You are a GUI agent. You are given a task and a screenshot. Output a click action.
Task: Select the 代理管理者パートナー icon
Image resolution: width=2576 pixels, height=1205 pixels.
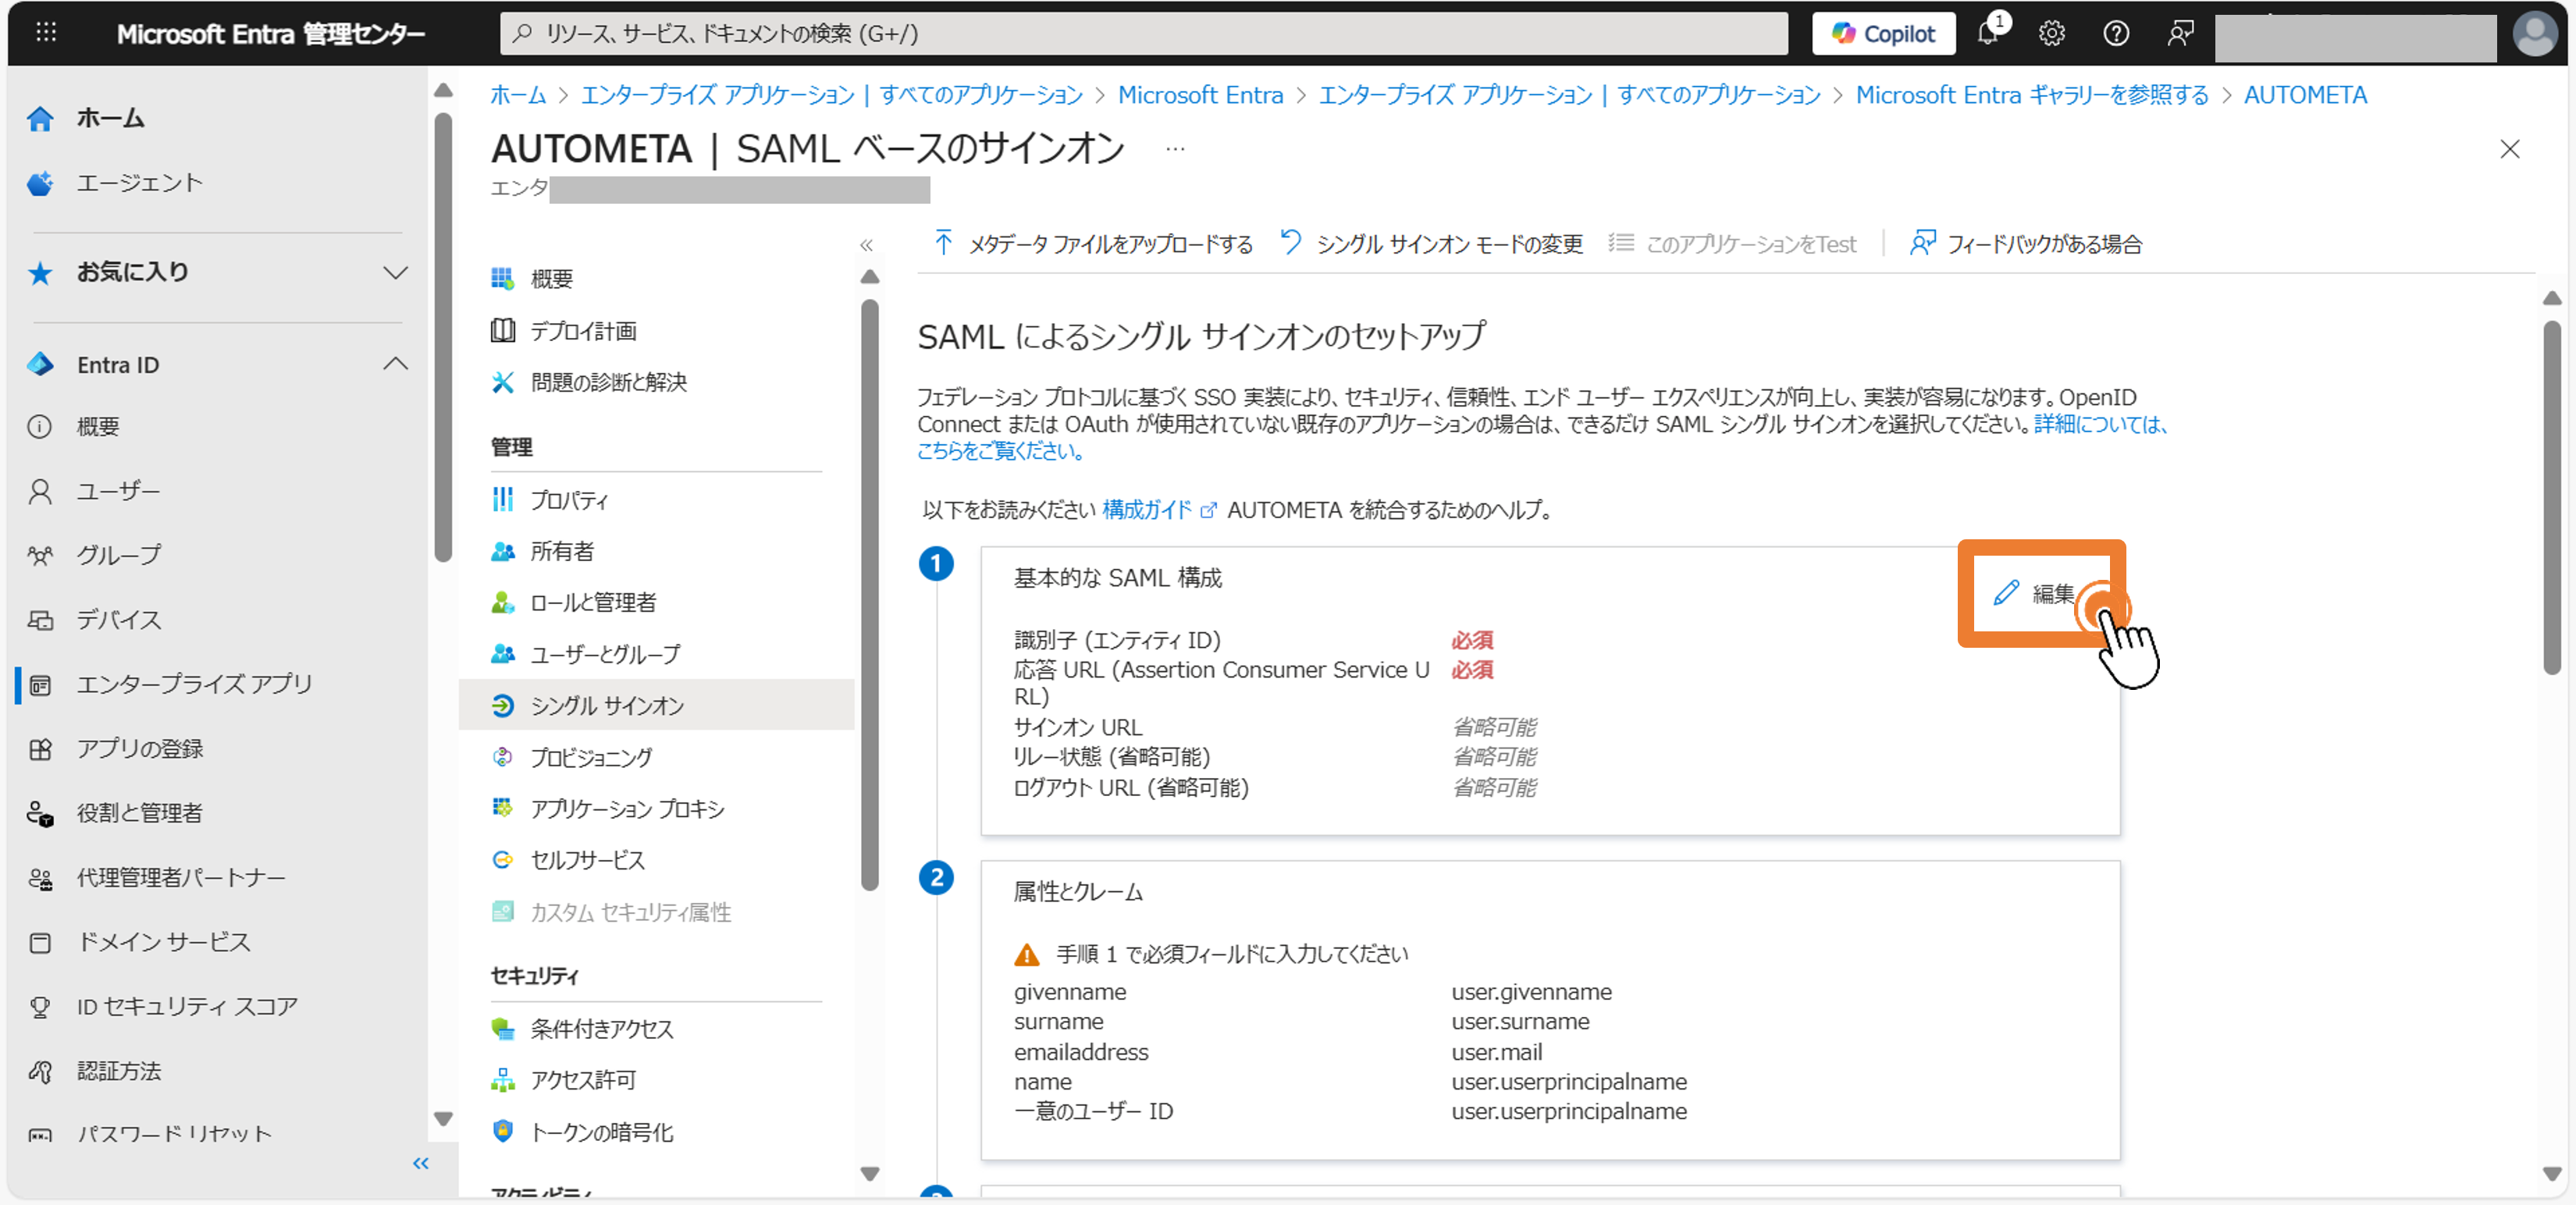(40, 878)
